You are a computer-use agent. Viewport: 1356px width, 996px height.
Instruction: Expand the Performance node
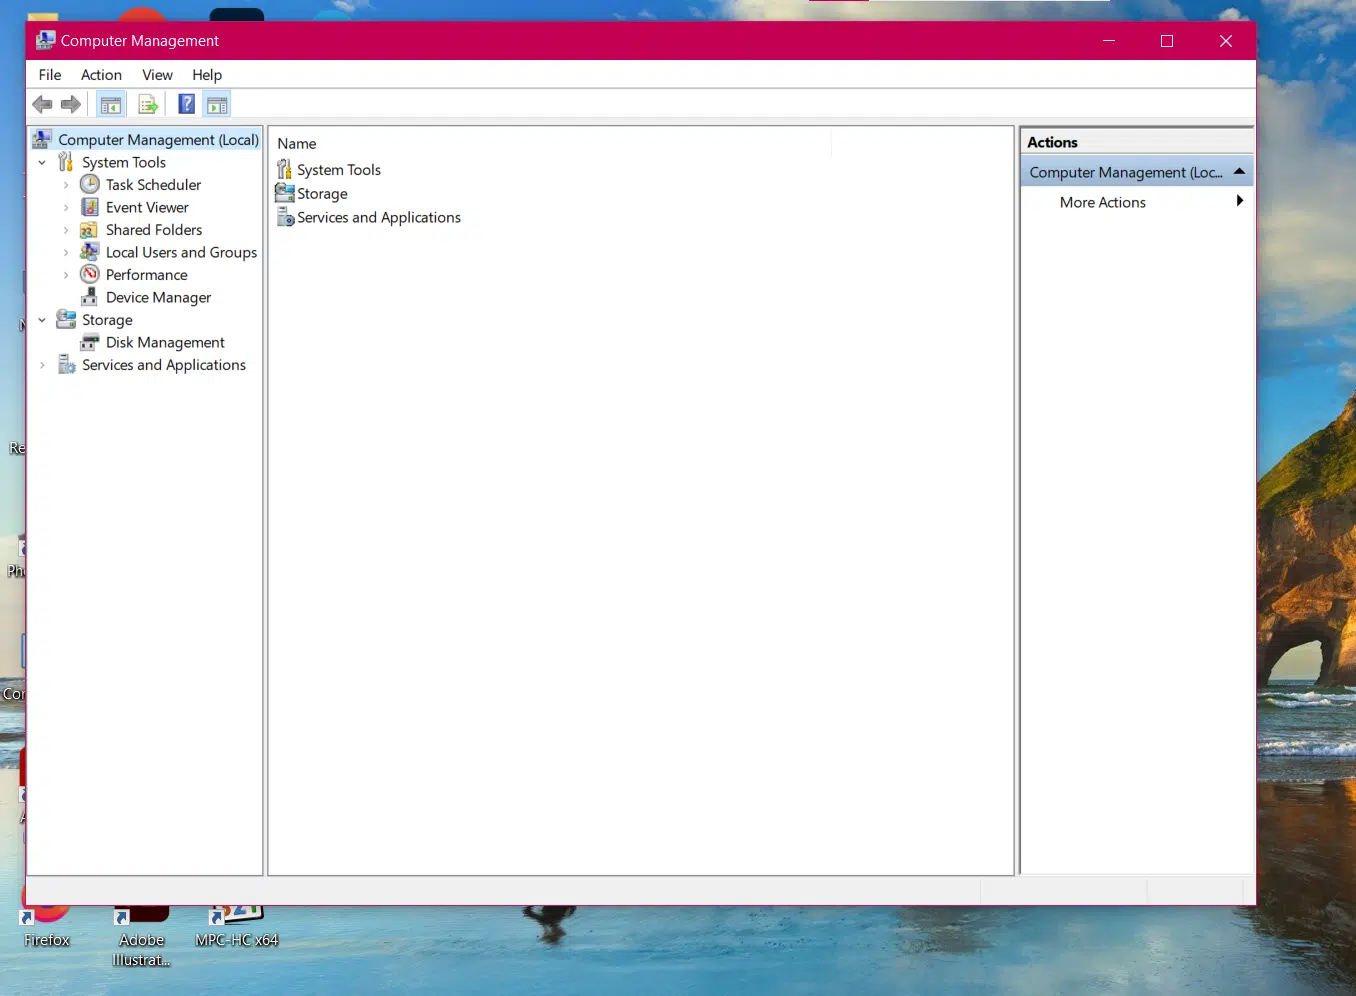point(66,275)
